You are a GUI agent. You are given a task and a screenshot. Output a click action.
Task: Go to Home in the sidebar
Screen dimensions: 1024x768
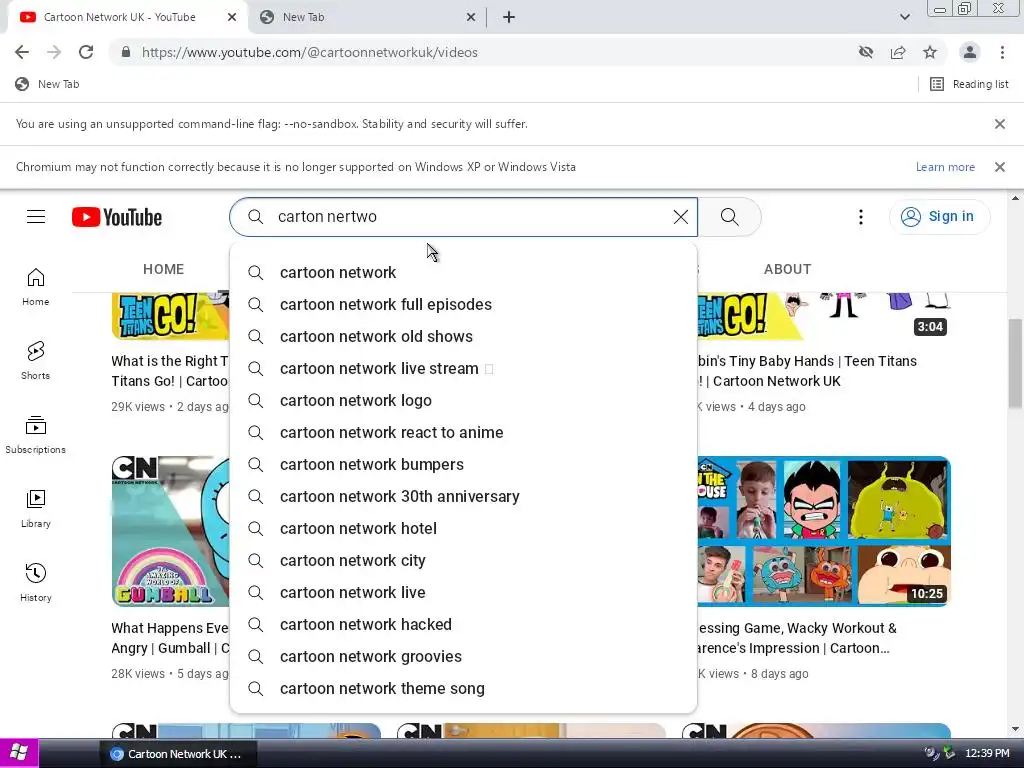click(36, 287)
